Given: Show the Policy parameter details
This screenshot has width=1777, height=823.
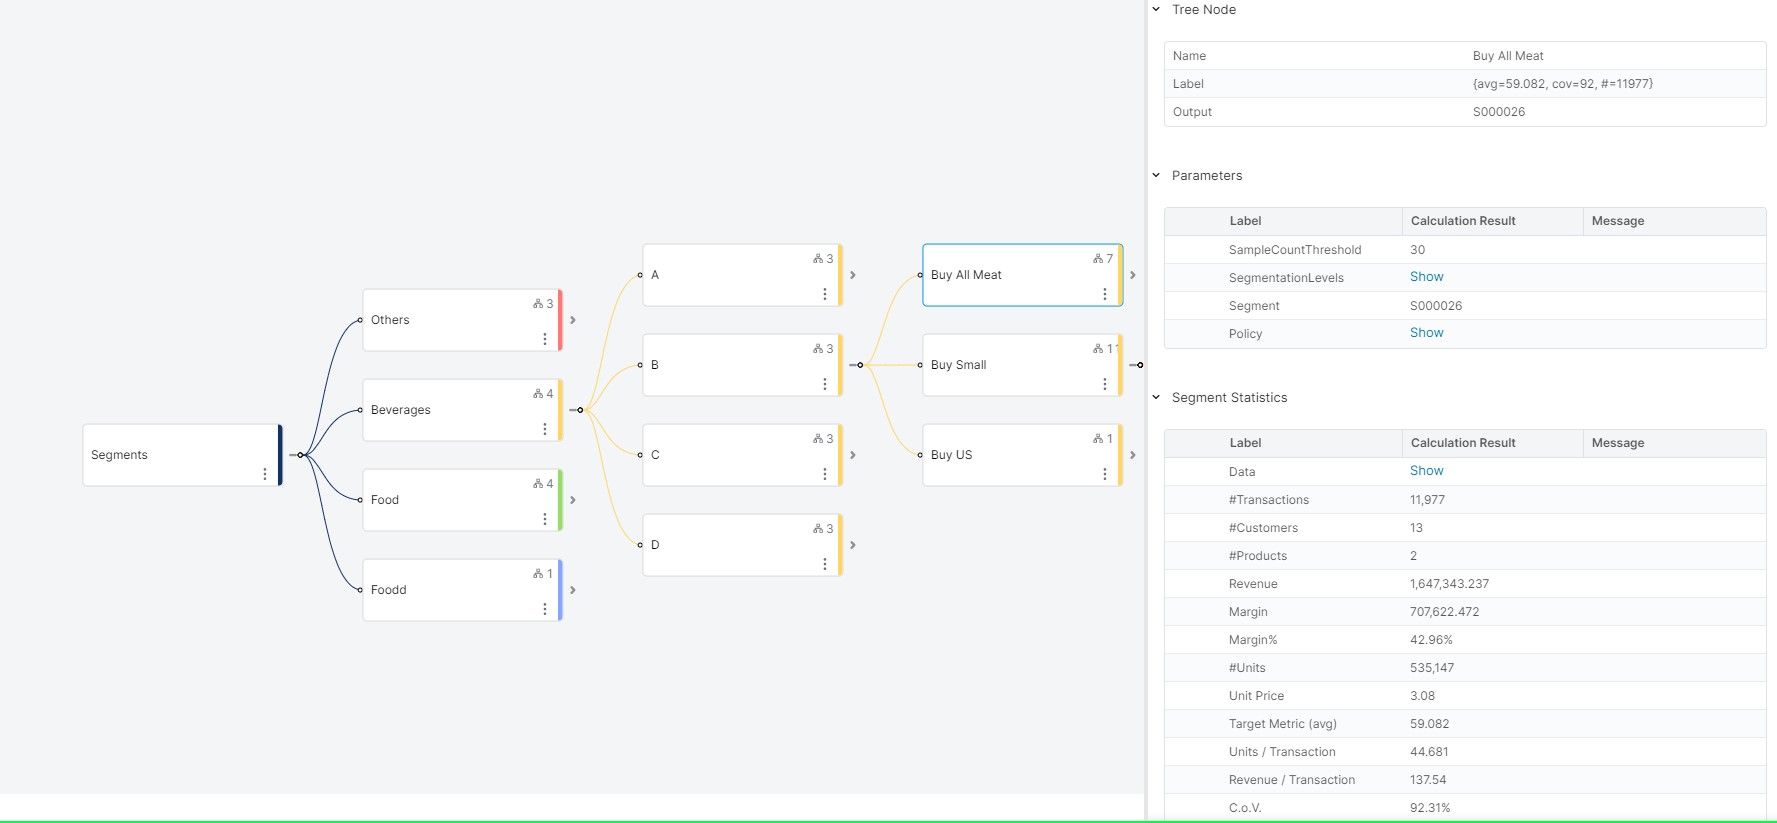Looking at the screenshot, I should [1426, 333].
